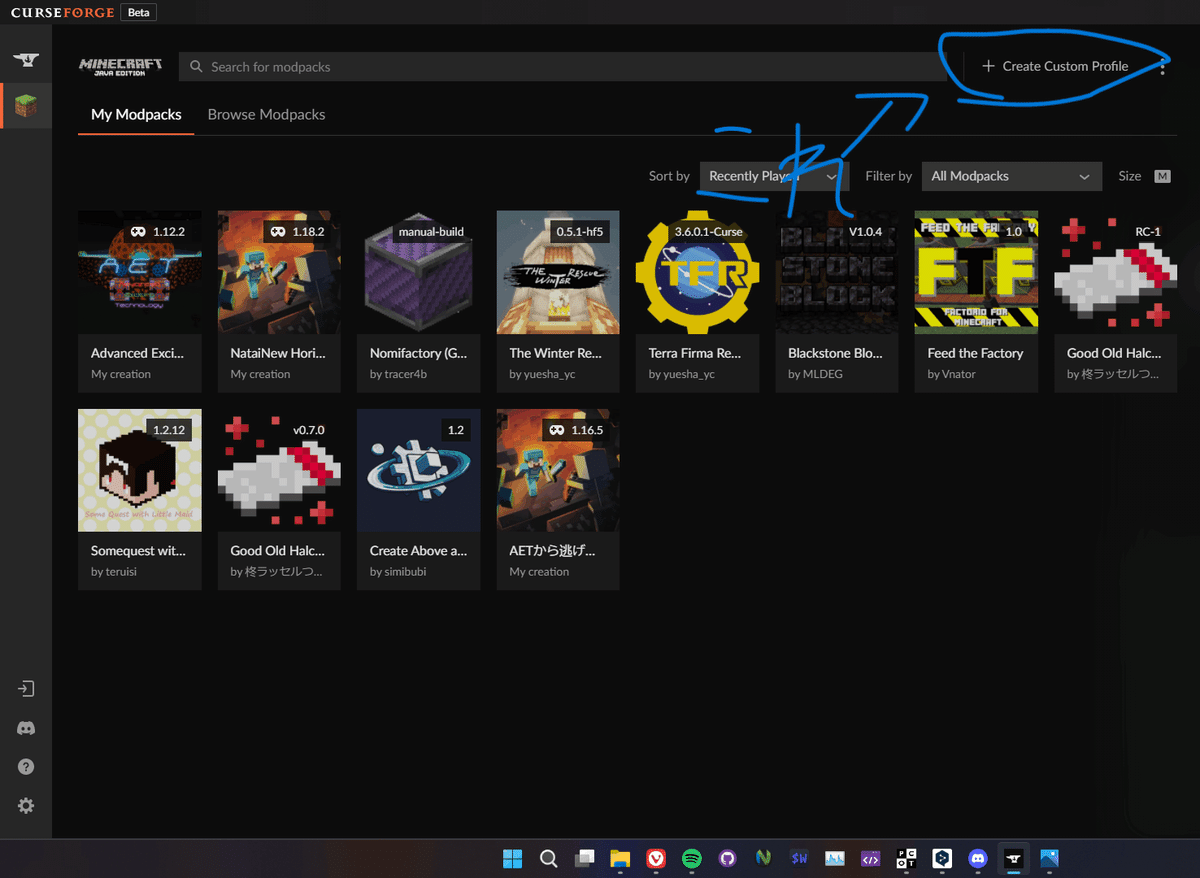Click the search magnifier in the modpack search bar

(197, 66)
